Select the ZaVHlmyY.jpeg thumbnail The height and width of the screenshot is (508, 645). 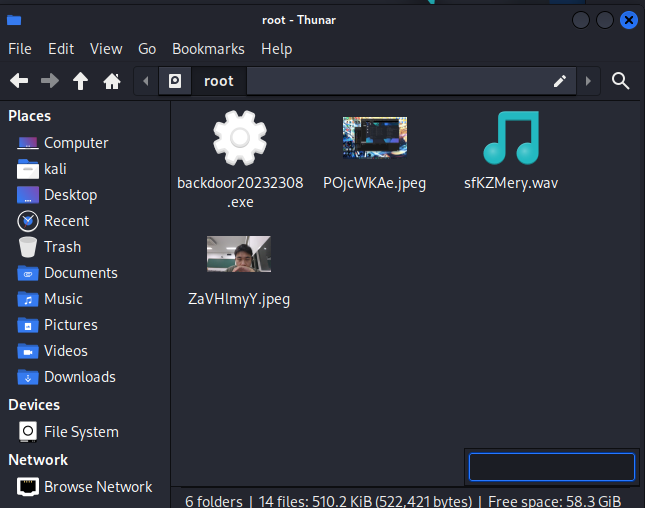[x=239, y=254]
